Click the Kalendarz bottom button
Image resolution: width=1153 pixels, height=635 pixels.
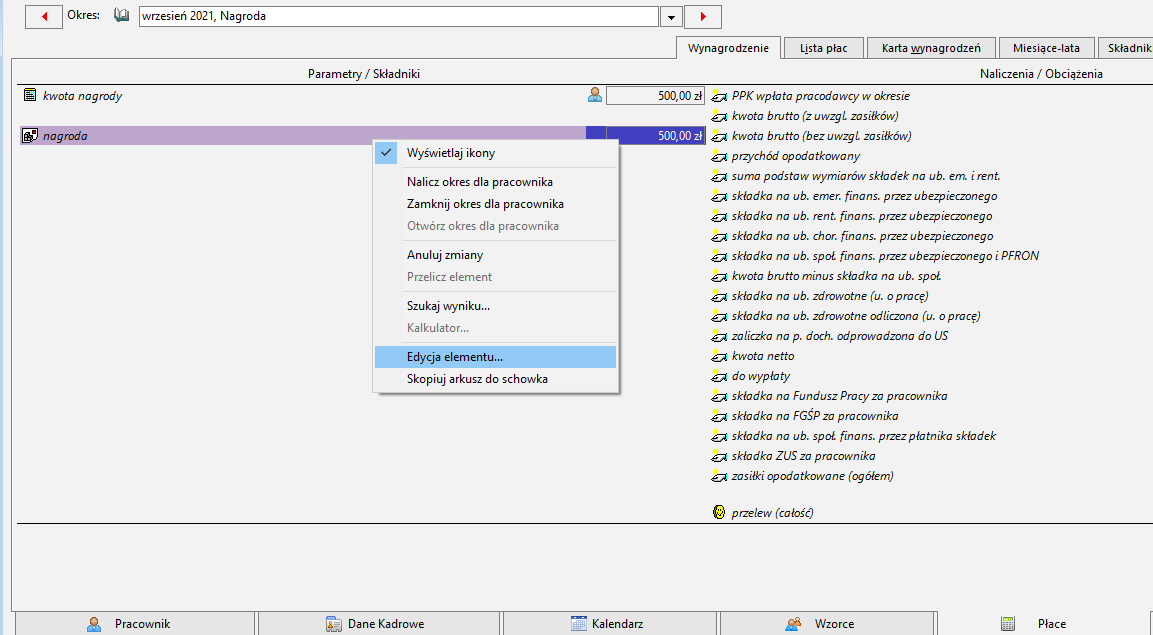609,623
